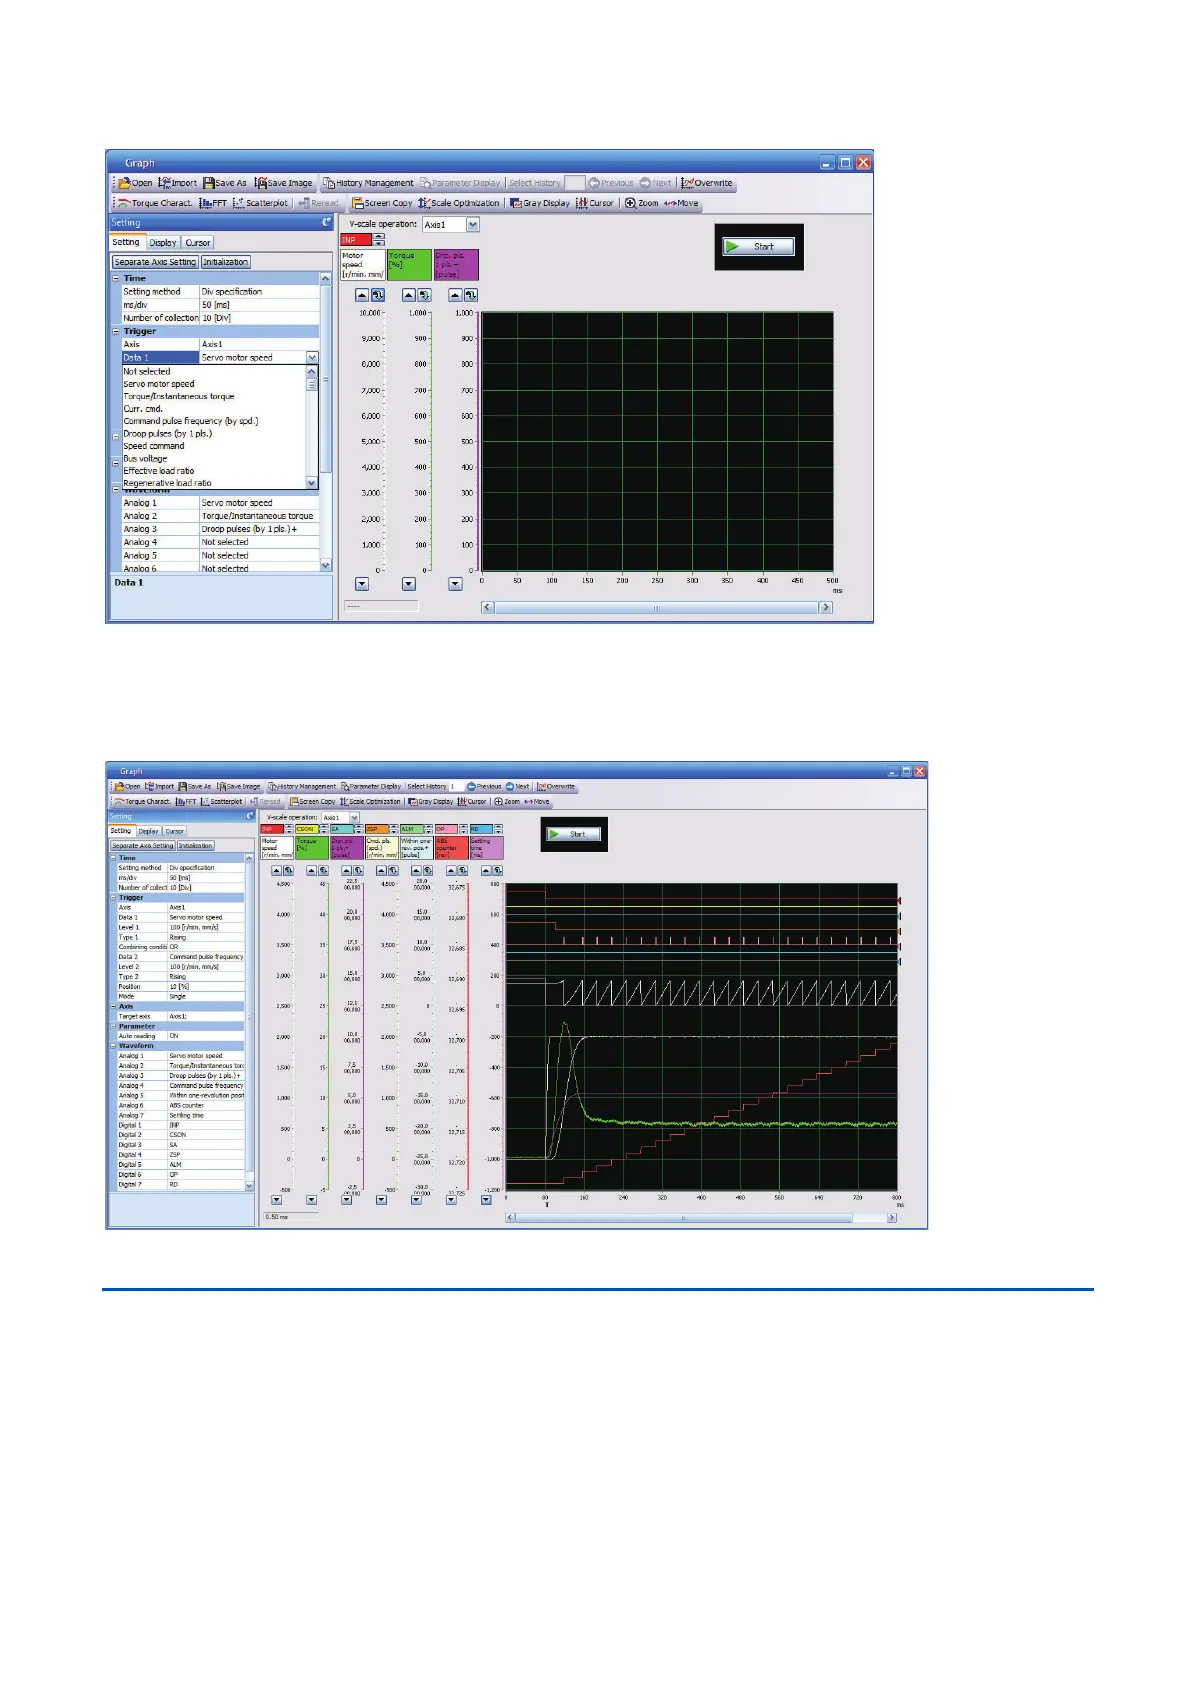Screen dimensions: 1190x1684
Task: Toggle Gray Display in upper Graph window
Action: 540,203
